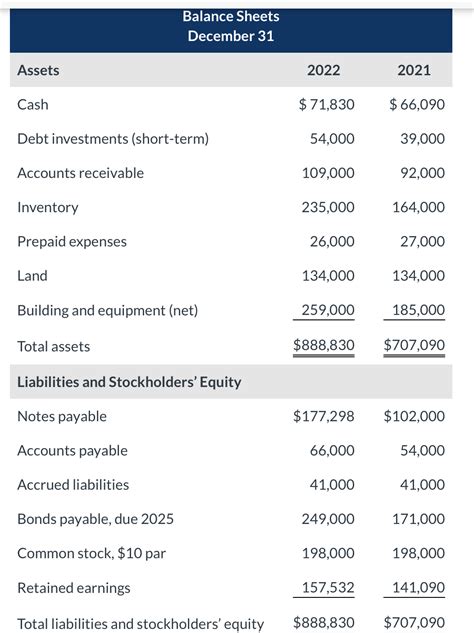Click Accounts receivable 2022 amount 109,000
Viewport: 474px width, 633px height.
click(x=328, y=173)
